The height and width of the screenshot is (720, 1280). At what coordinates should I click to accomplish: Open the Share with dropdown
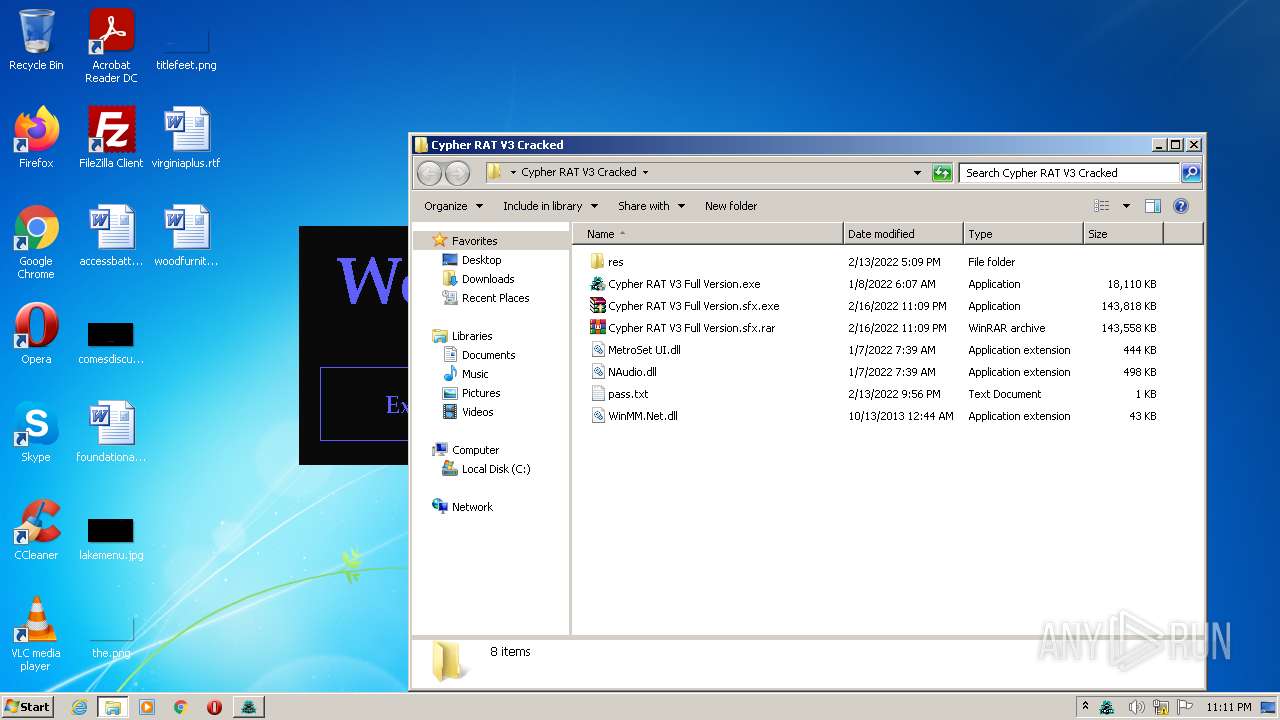(651, 206)
